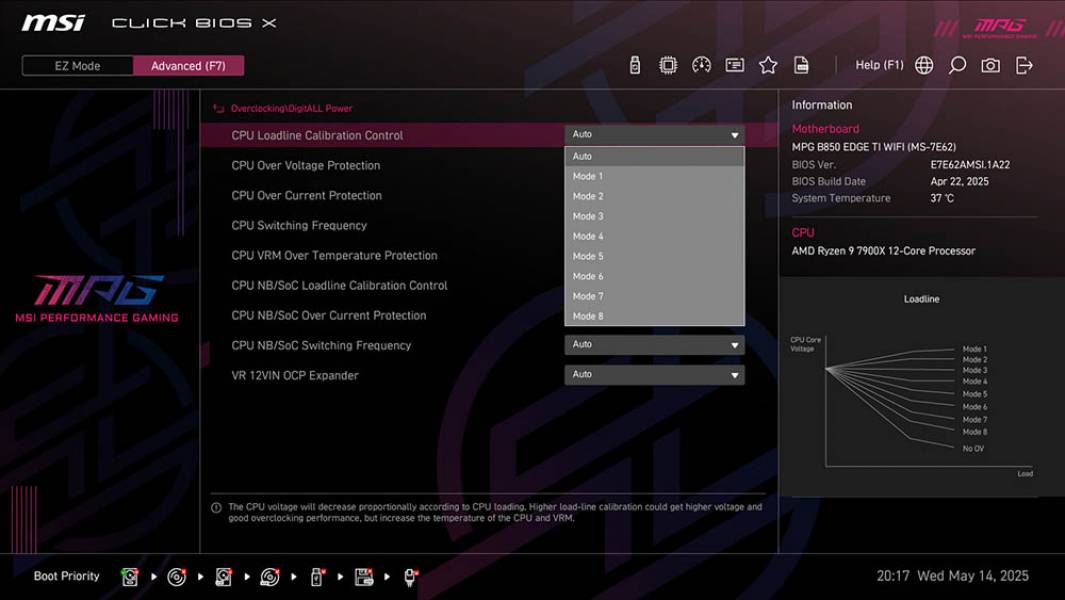This screenshot has width=1065, height=600.
Task: Click the AMD Ryzen 9 7900X processor name
Action: (883, 251)
